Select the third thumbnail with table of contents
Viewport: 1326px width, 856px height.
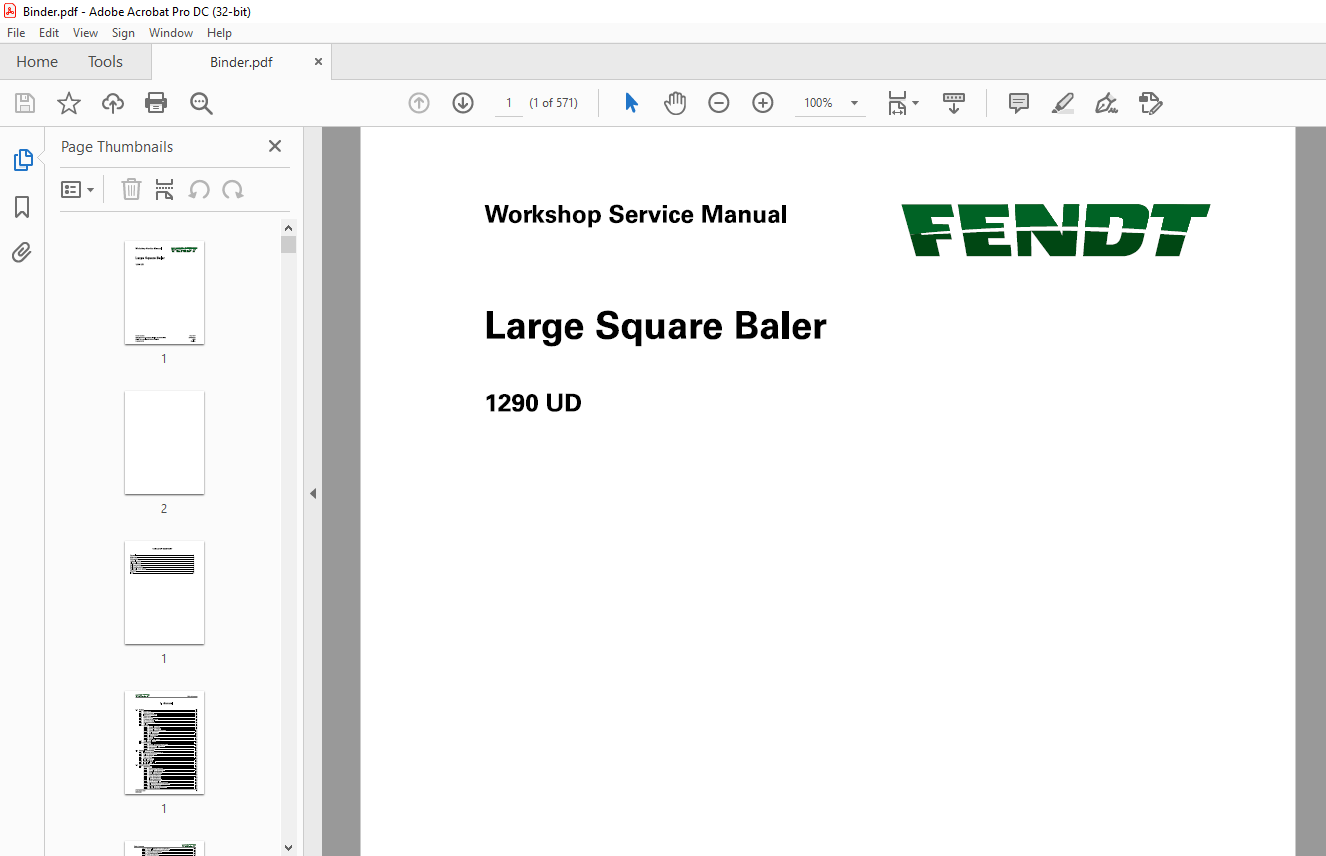pos(164,593)
